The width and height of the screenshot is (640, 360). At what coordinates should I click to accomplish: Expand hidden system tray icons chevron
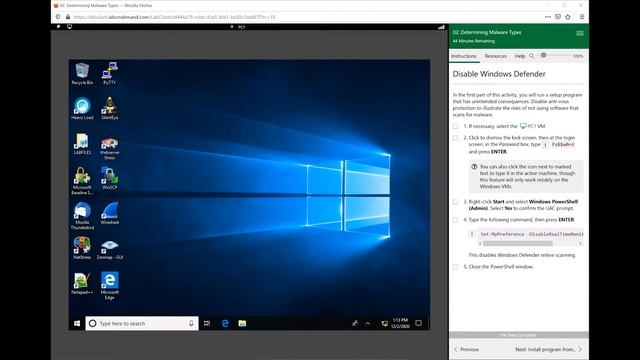pos(368,323)
